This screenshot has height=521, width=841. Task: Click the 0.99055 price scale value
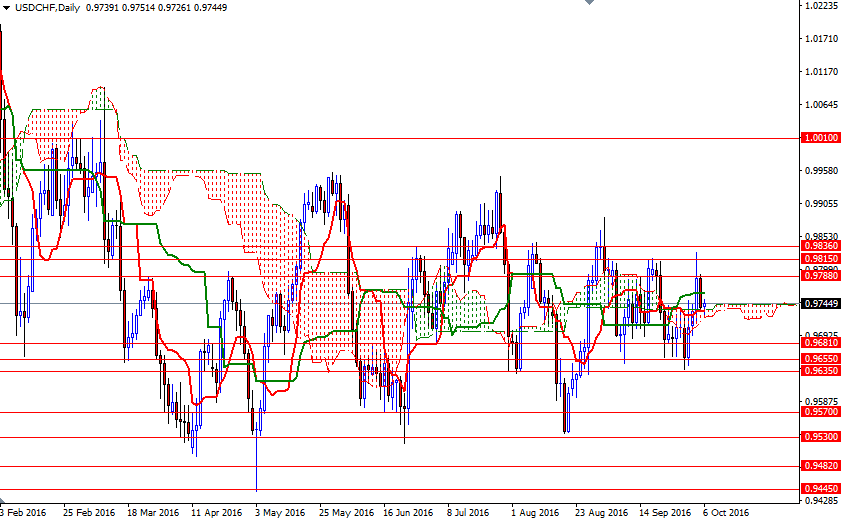[x=822, y=204]
